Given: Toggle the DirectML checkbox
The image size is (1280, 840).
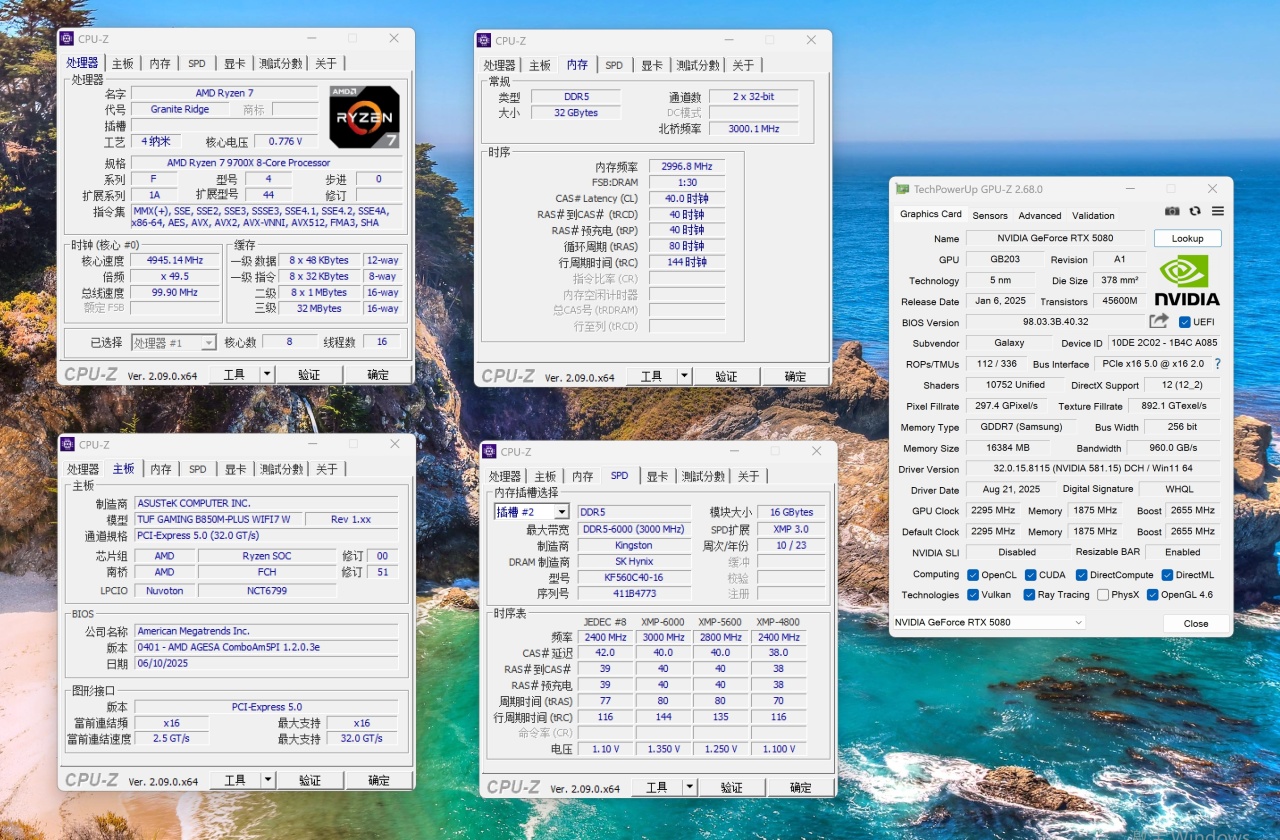Looking at the screenshot, I should point(1167,575).
